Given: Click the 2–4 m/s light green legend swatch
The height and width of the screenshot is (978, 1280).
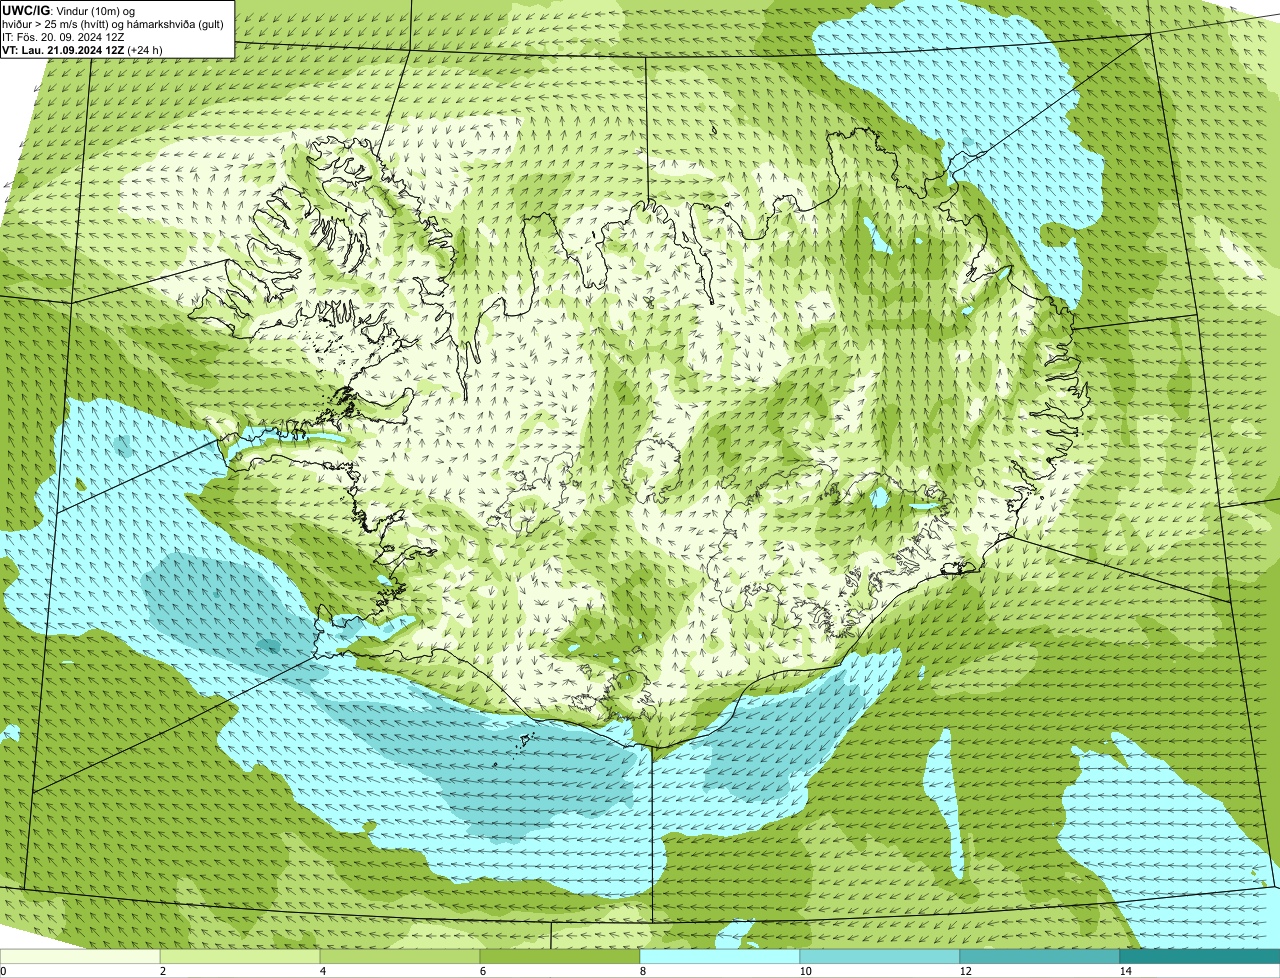Looking at the screenshot, I should pyautogui.click(x=240, y=956).
